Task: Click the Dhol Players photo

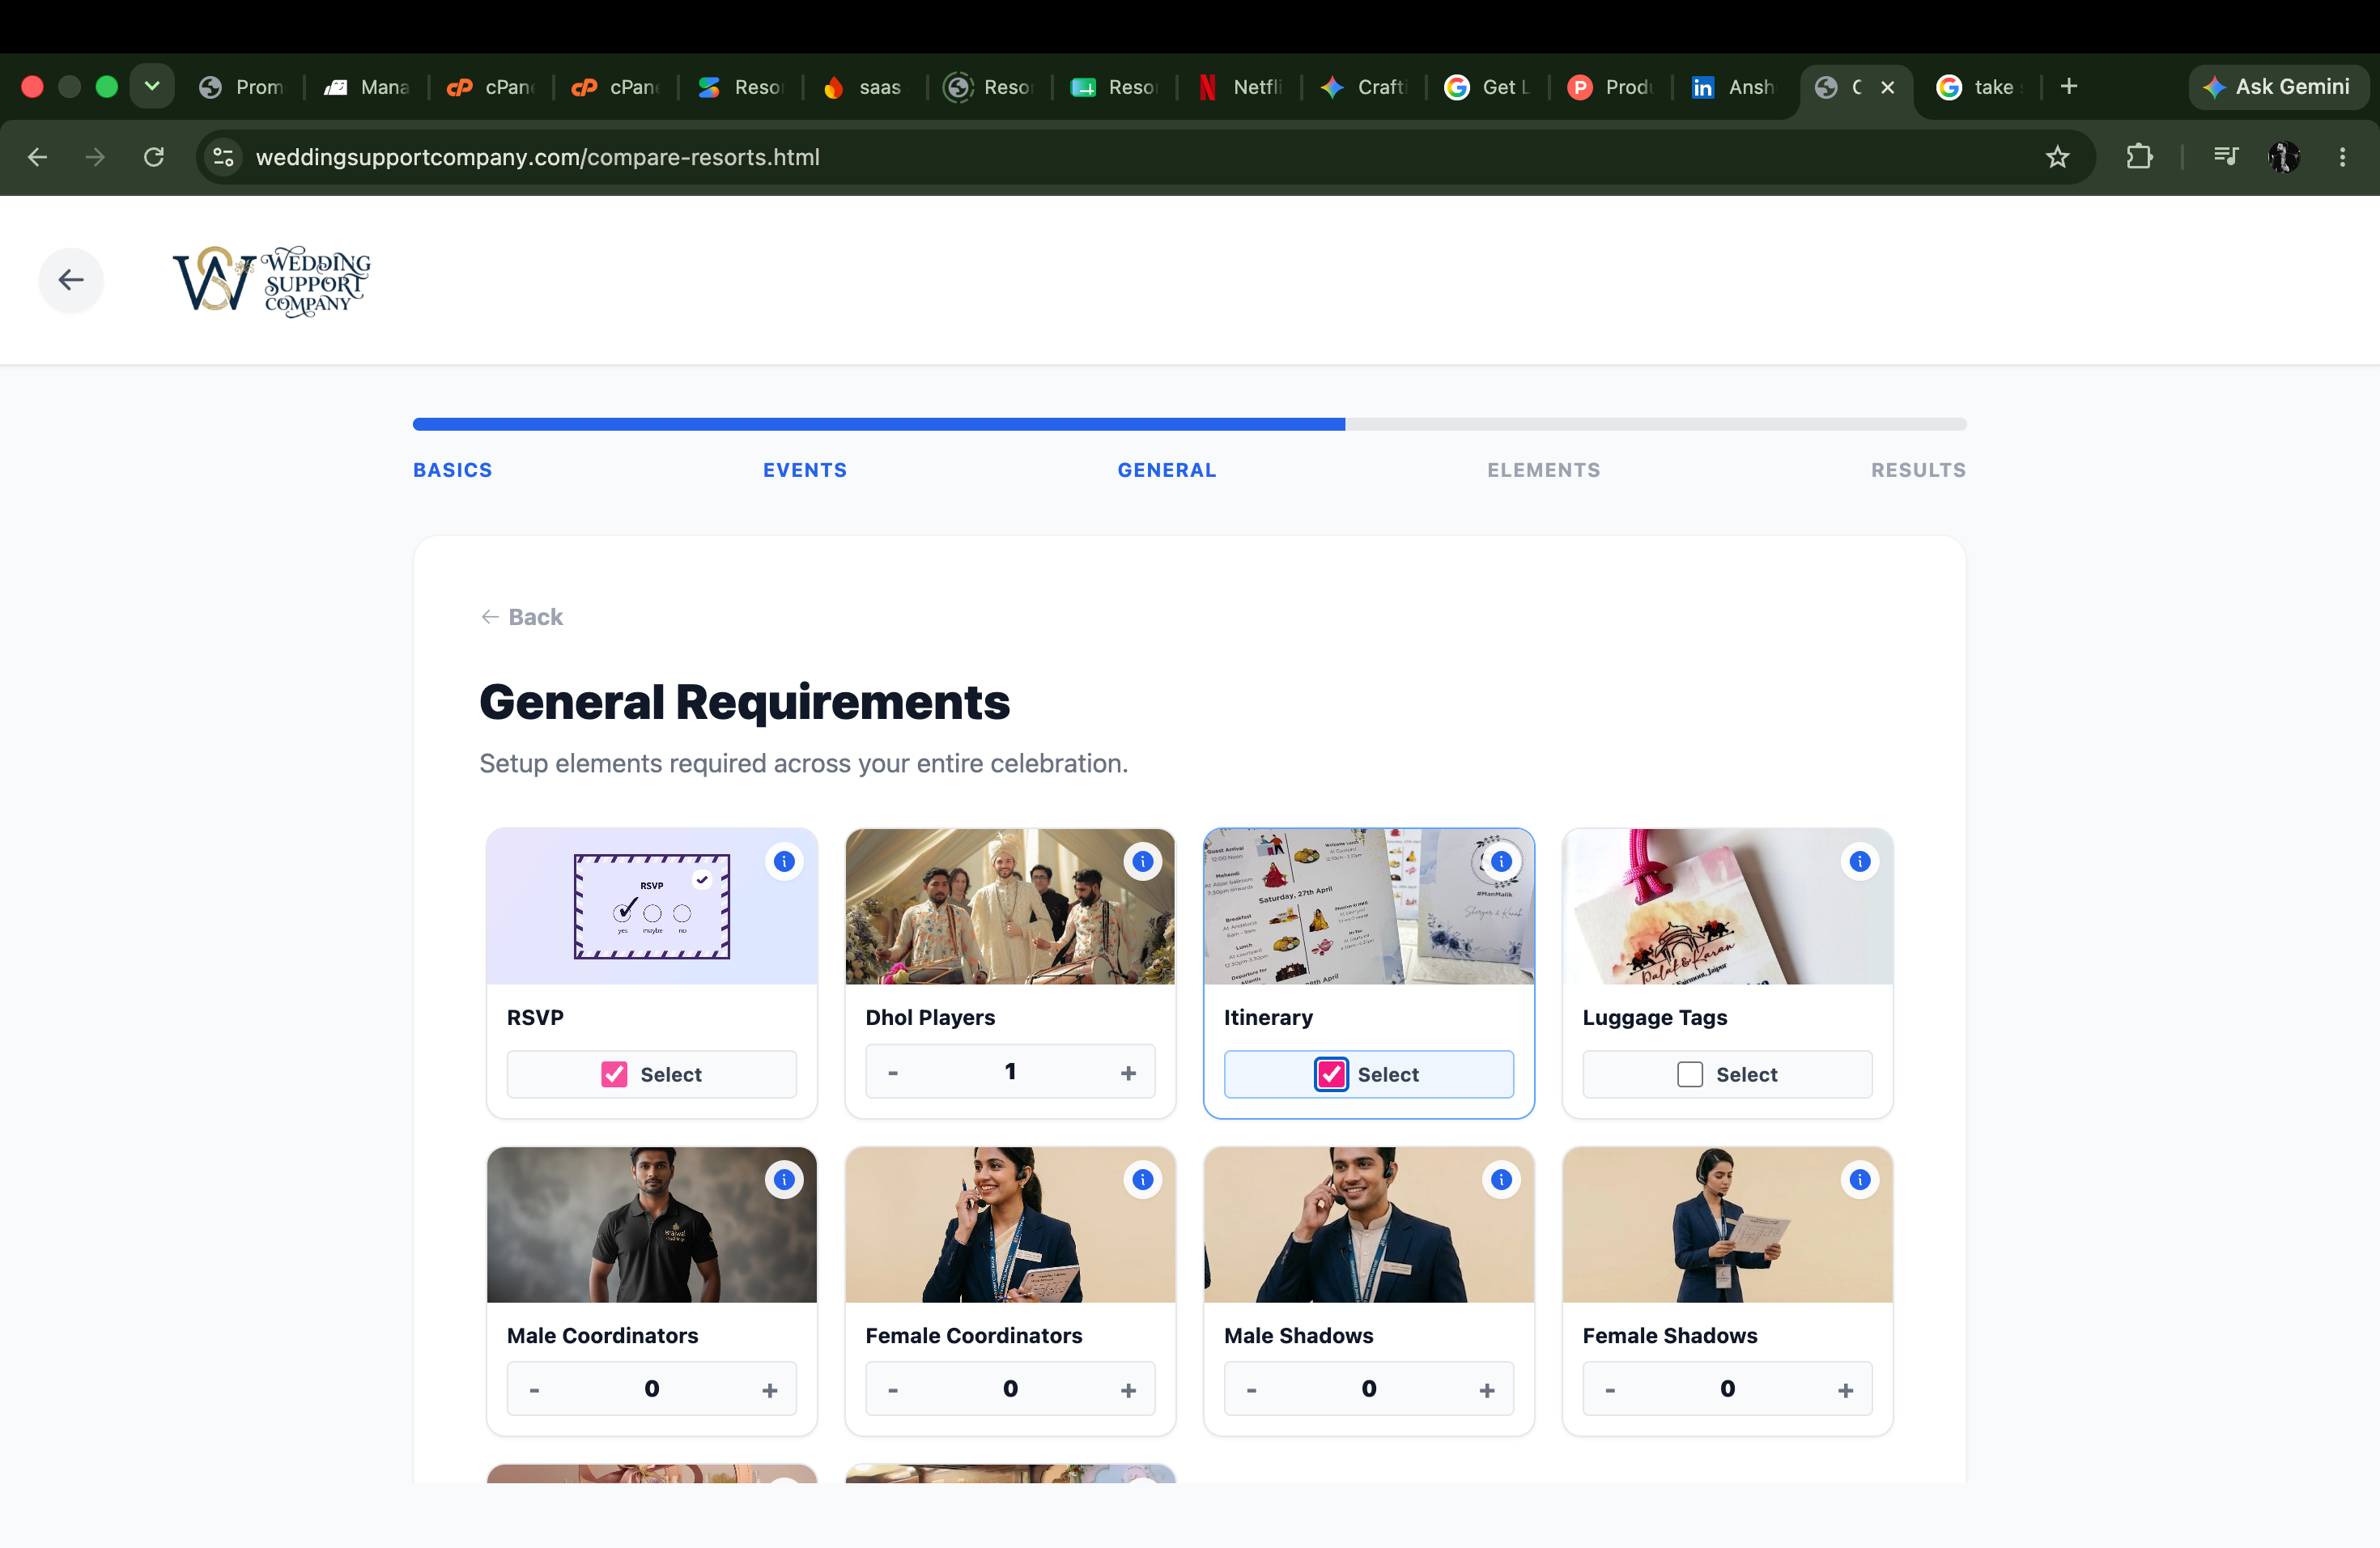Action: 1010,906
